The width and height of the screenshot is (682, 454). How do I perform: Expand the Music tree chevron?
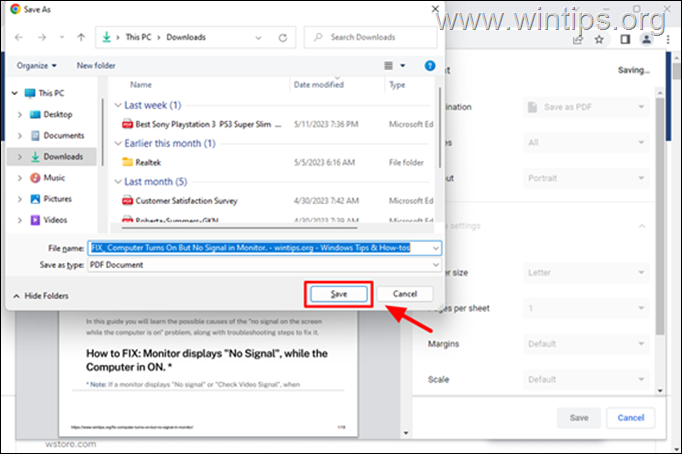pos(20,178)
